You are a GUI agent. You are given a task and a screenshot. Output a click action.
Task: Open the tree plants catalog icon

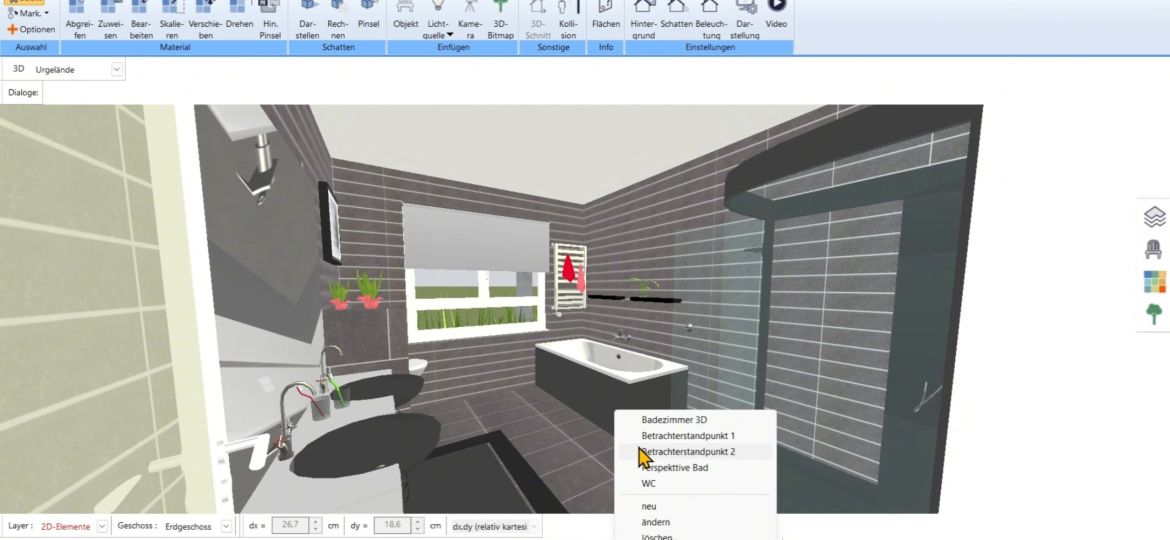click(1154, 314)
